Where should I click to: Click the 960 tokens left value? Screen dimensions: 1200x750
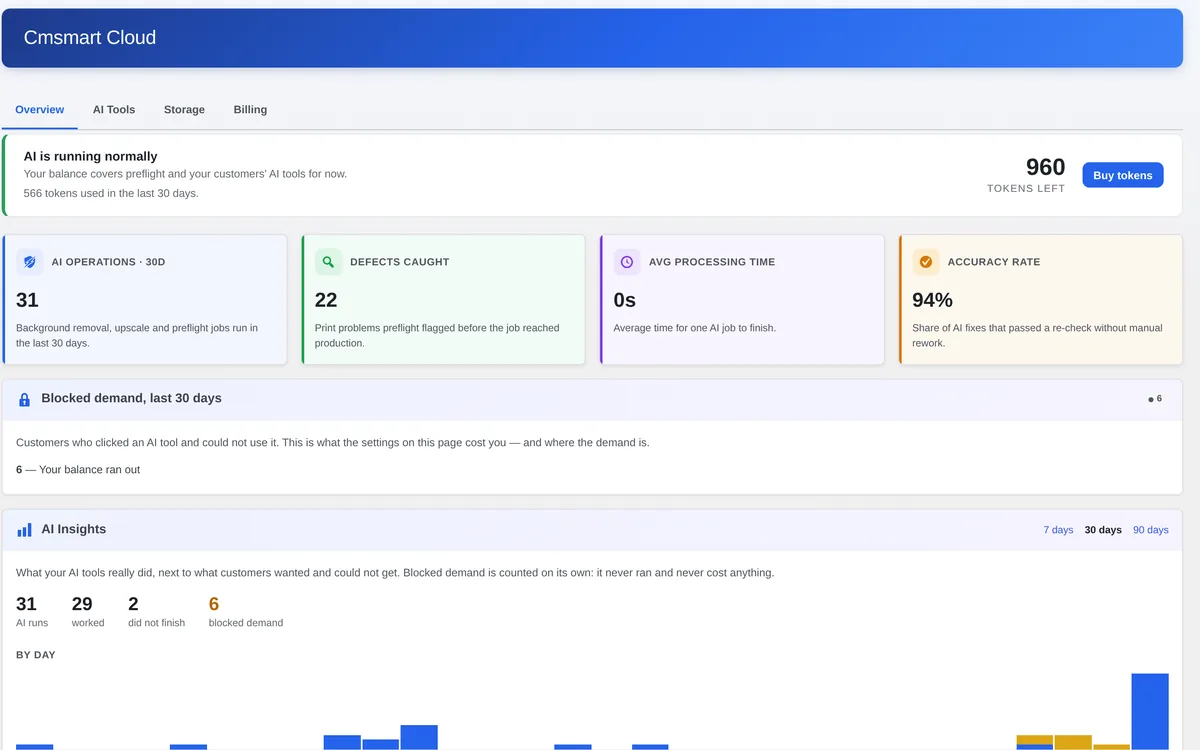(1046, 167)
